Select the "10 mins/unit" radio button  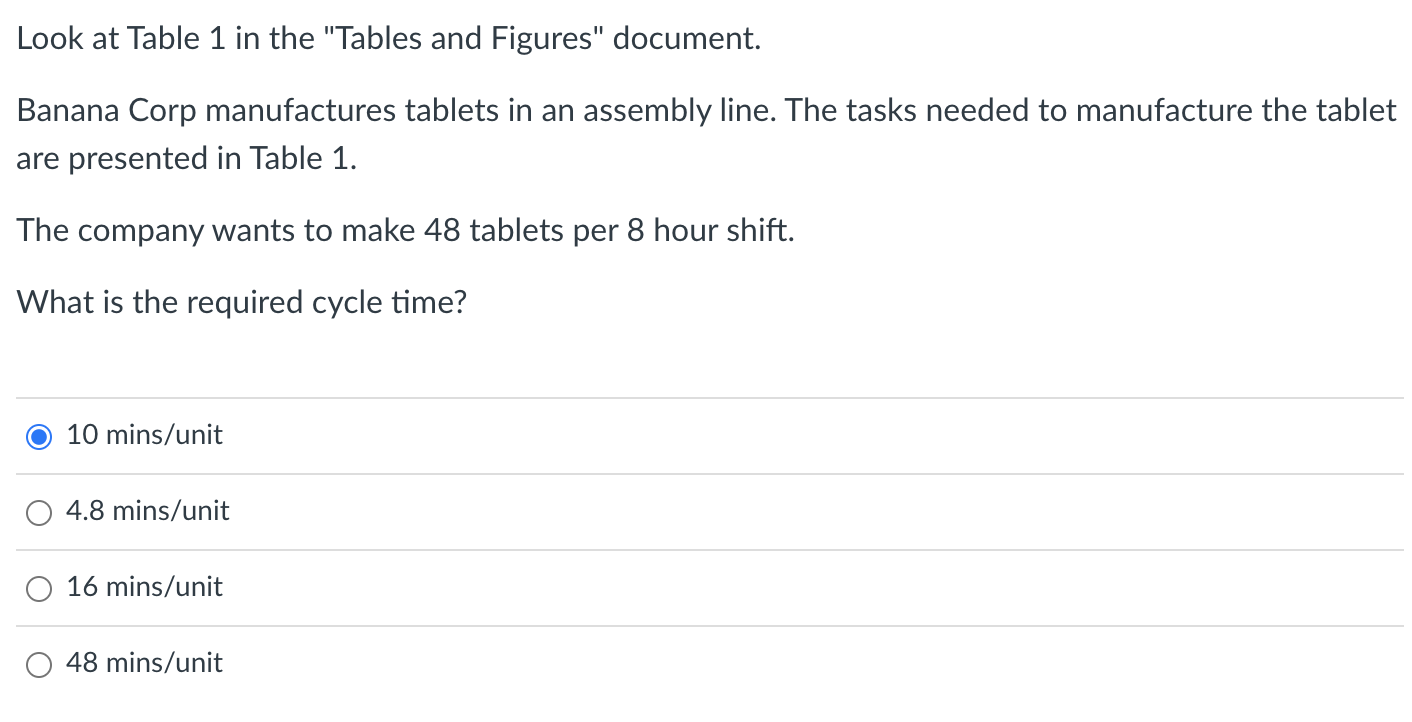pos(38,436)
